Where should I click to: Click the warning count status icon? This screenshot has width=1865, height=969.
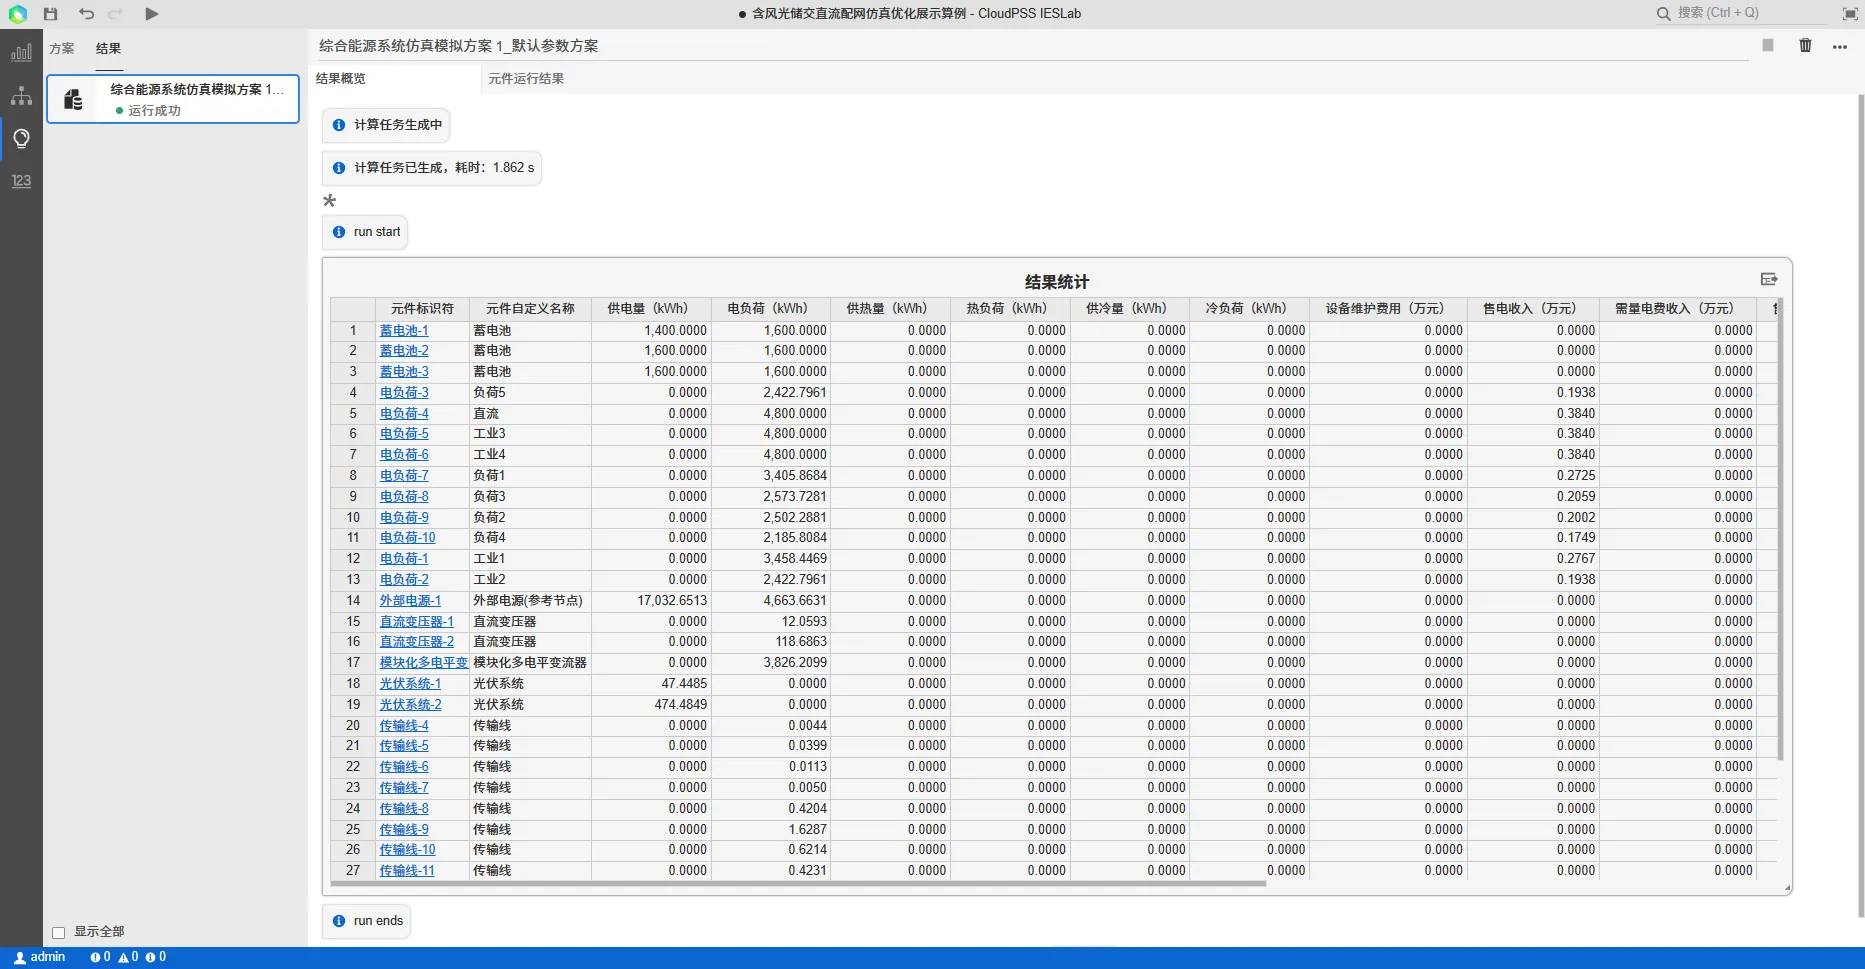pyautogui.click(x=128, y=957)
